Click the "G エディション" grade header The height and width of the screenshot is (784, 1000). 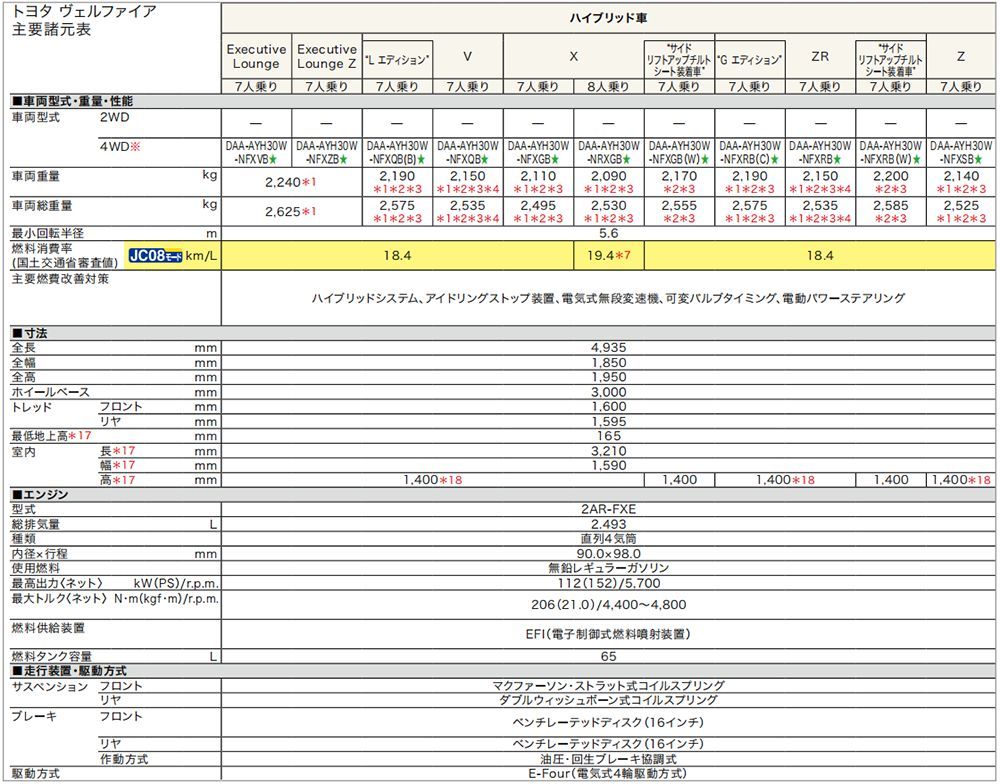[749, 60]
